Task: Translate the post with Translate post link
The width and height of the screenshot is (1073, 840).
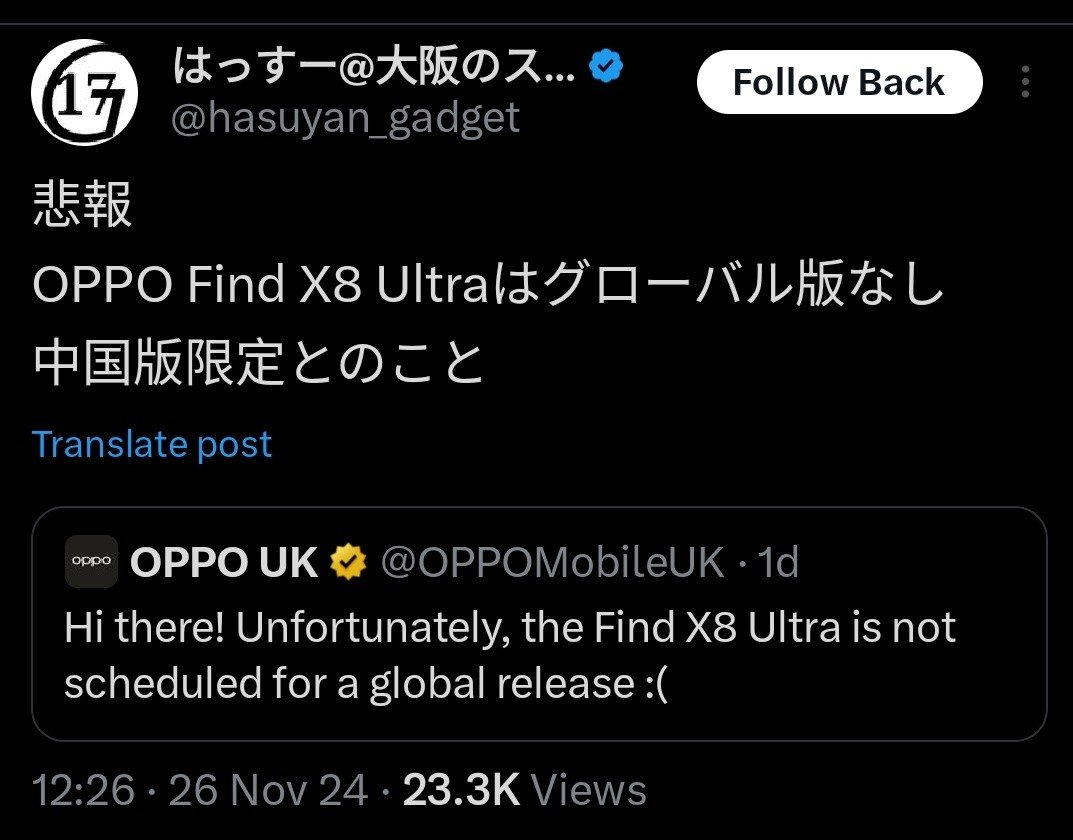Action: [152, 444]
